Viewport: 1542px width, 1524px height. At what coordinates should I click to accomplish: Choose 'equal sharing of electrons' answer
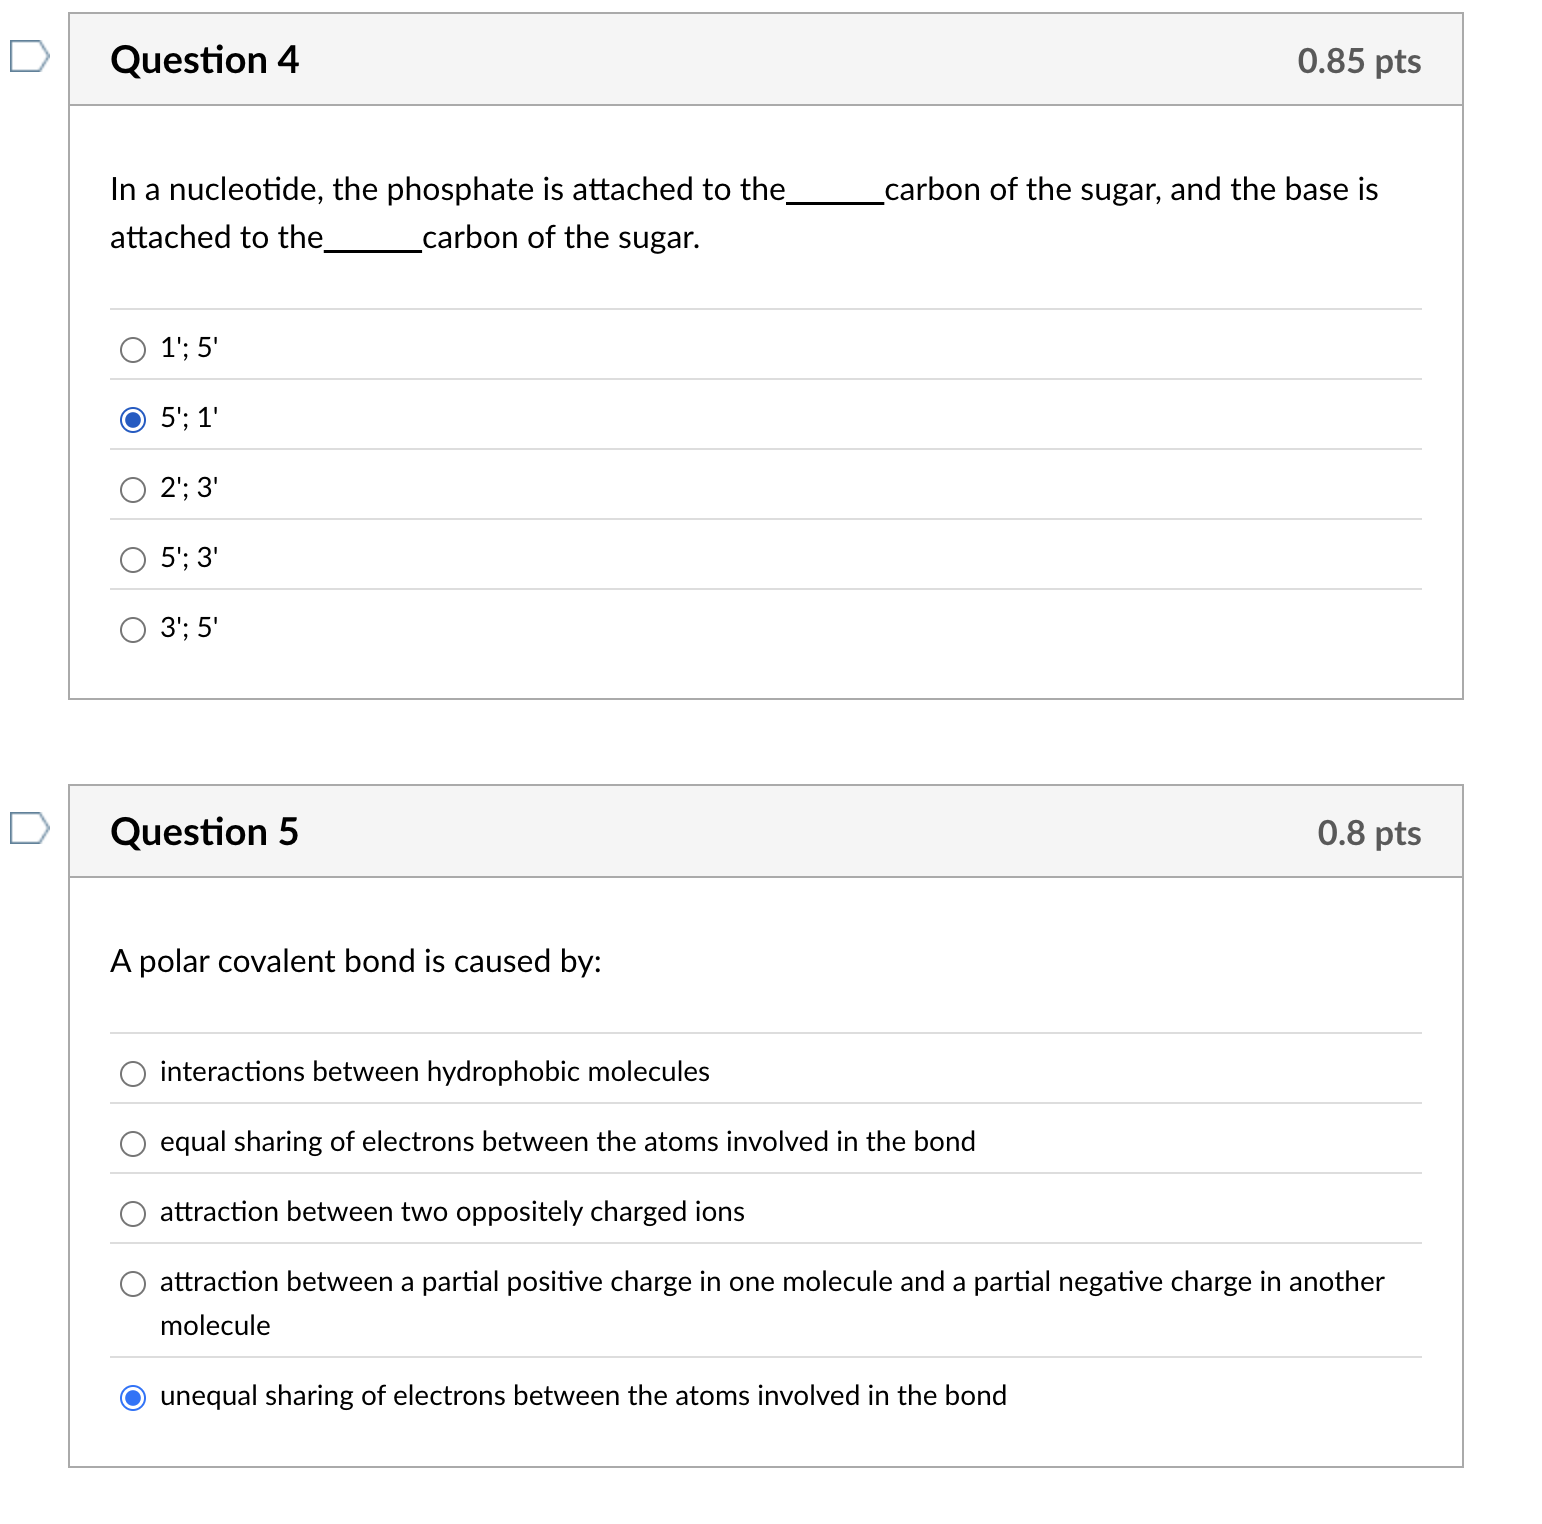tap(132, 1143)
